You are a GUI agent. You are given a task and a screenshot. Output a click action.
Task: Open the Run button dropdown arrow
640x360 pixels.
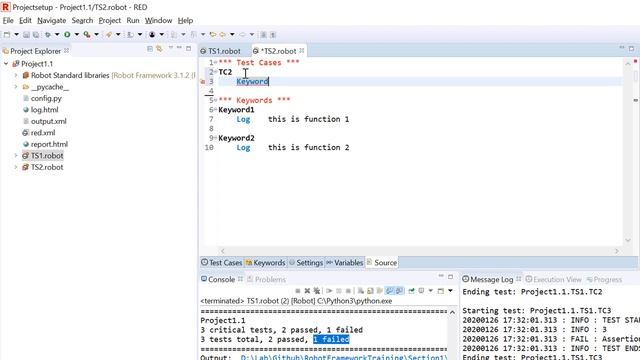point(76,35)
